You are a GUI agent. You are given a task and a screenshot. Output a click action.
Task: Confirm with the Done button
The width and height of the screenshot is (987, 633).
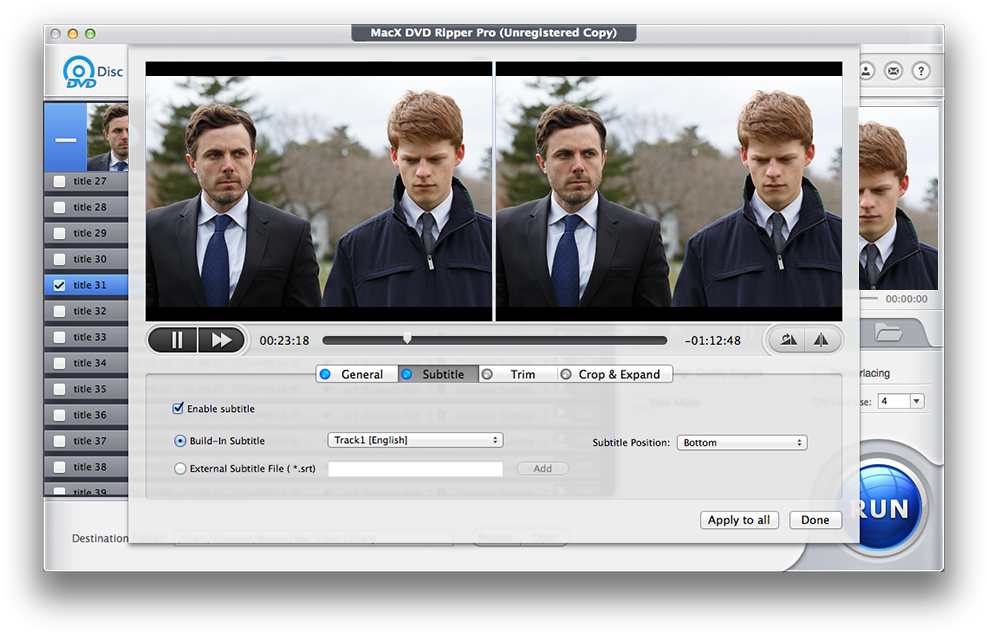point(815,520)
